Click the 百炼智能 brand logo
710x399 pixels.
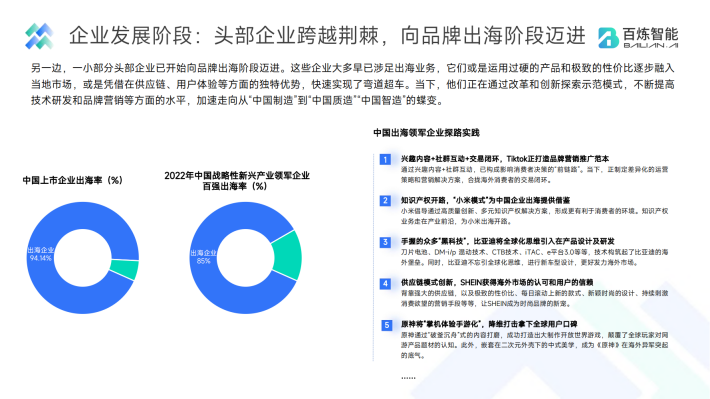tap(638, 37)
